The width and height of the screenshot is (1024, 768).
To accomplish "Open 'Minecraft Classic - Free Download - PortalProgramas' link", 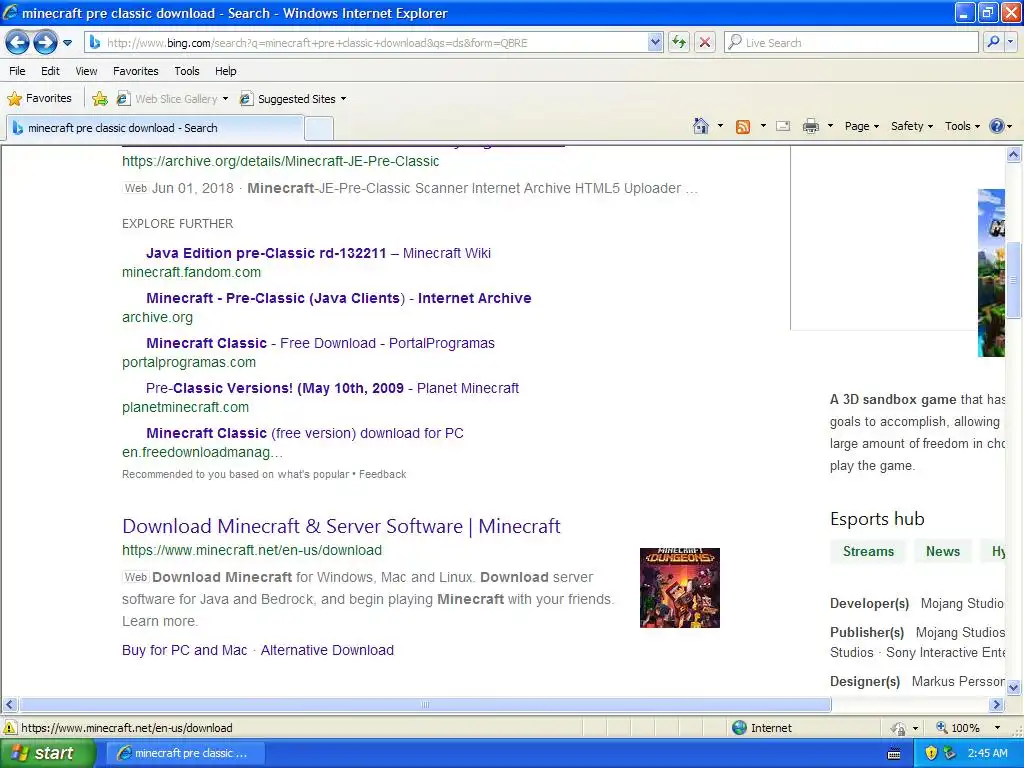I will click(320, 344).
